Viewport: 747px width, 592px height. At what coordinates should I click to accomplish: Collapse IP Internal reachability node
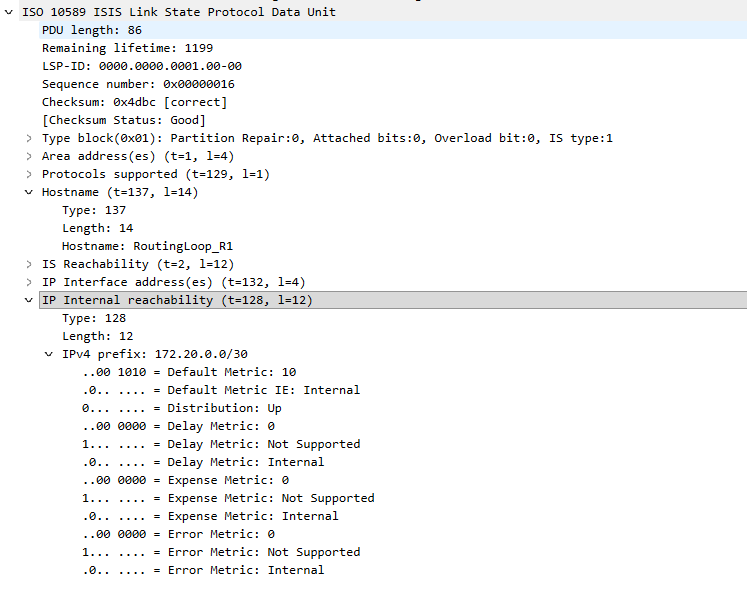pos(29,300)
